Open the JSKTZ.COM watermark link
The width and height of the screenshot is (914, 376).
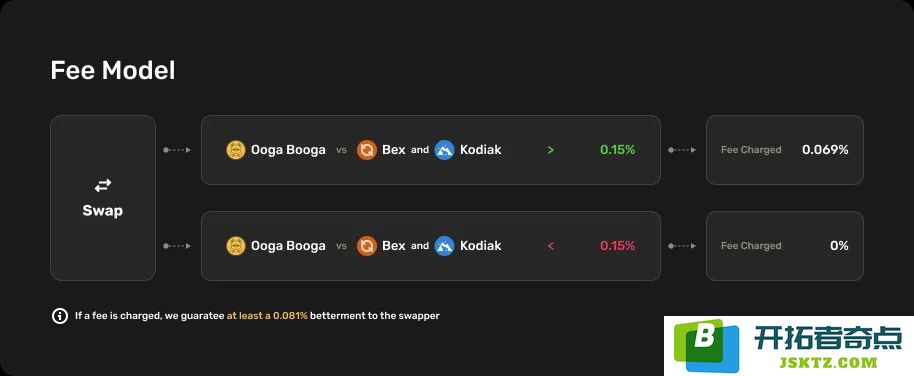coord(828,362)
